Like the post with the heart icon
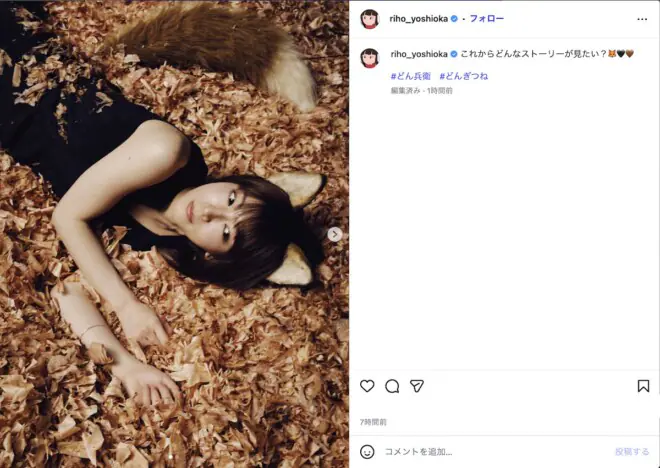 coord(367,386)
